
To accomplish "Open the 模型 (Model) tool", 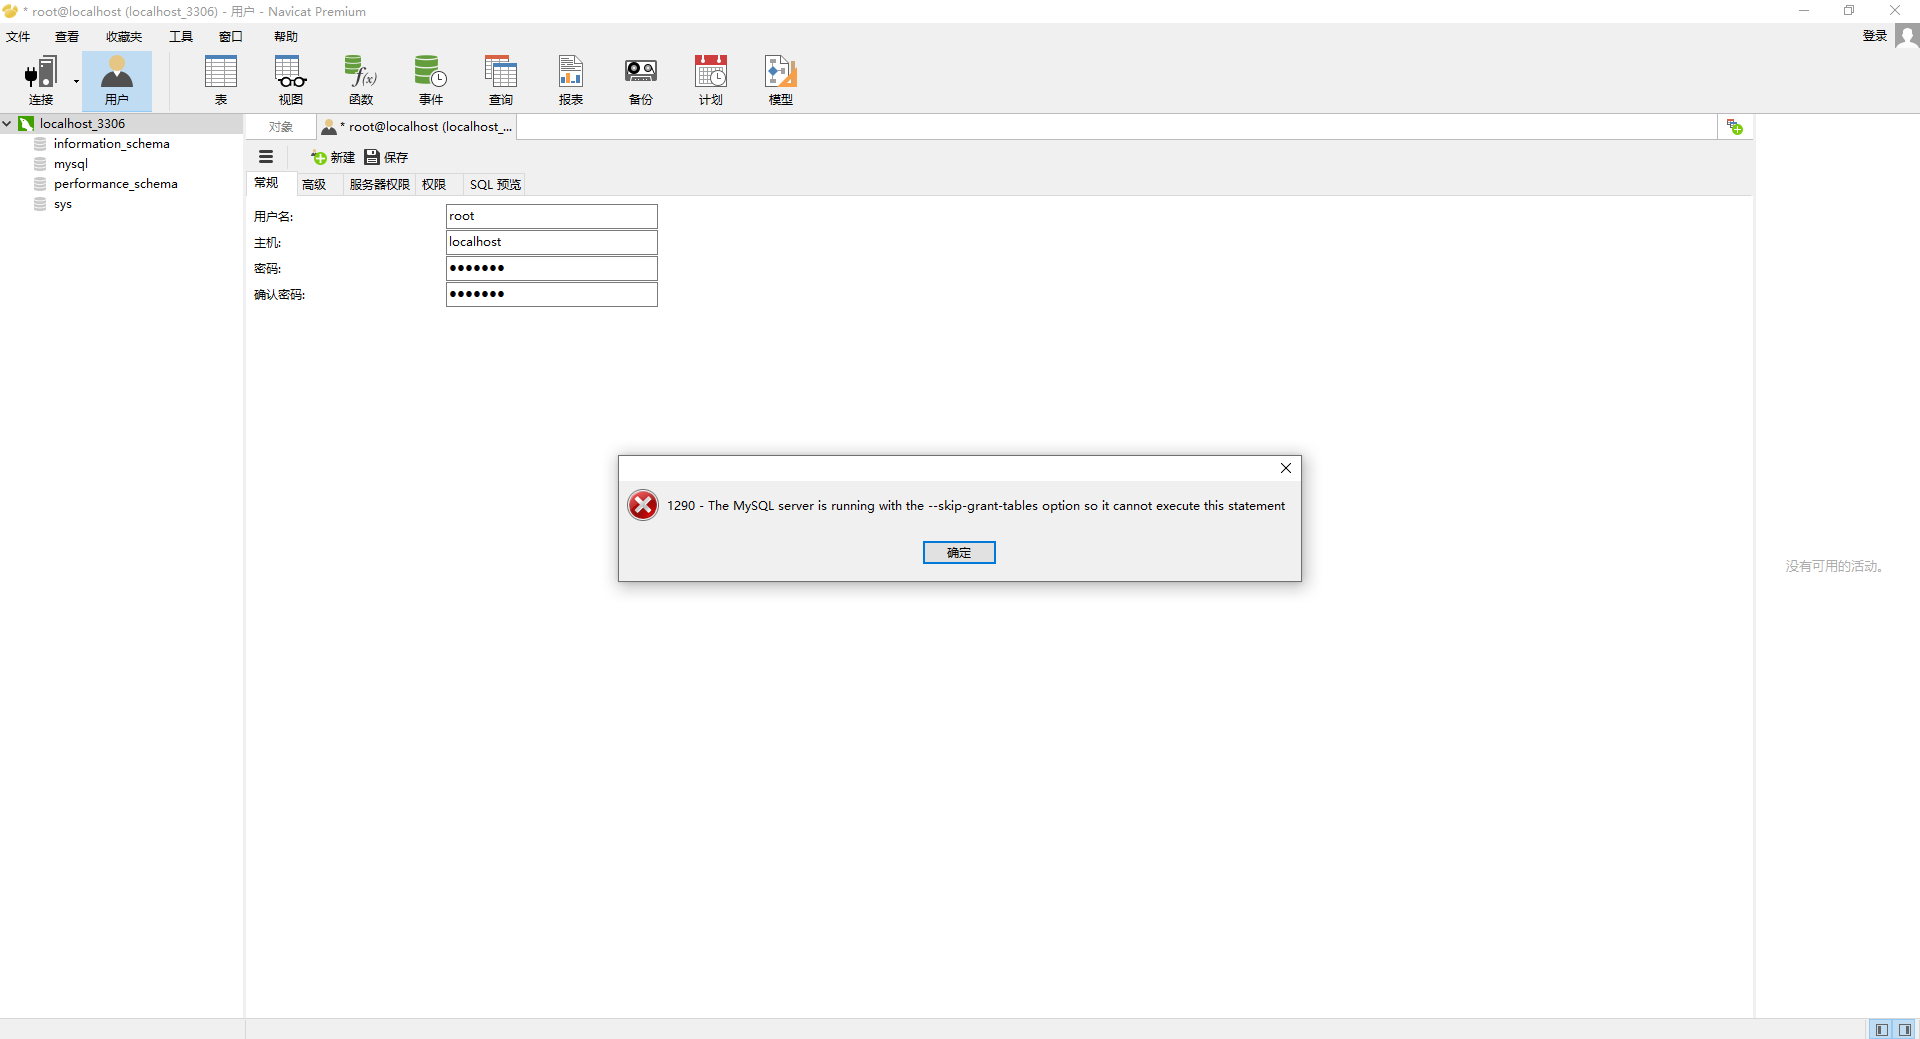I will point(780,80).
